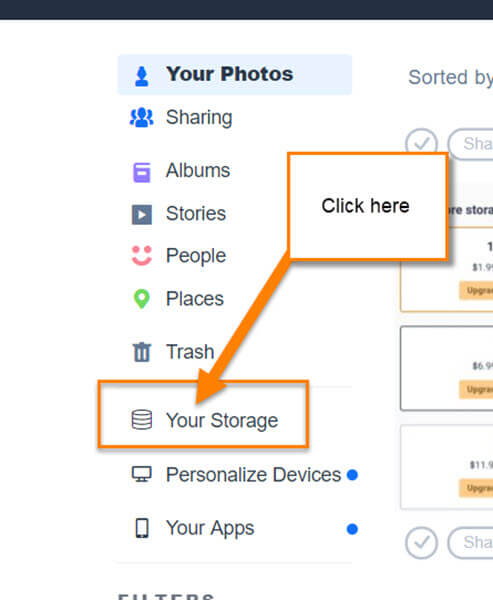Select the Stories play icon
This screenshot has width=493, height=600.
pos(142,214)
